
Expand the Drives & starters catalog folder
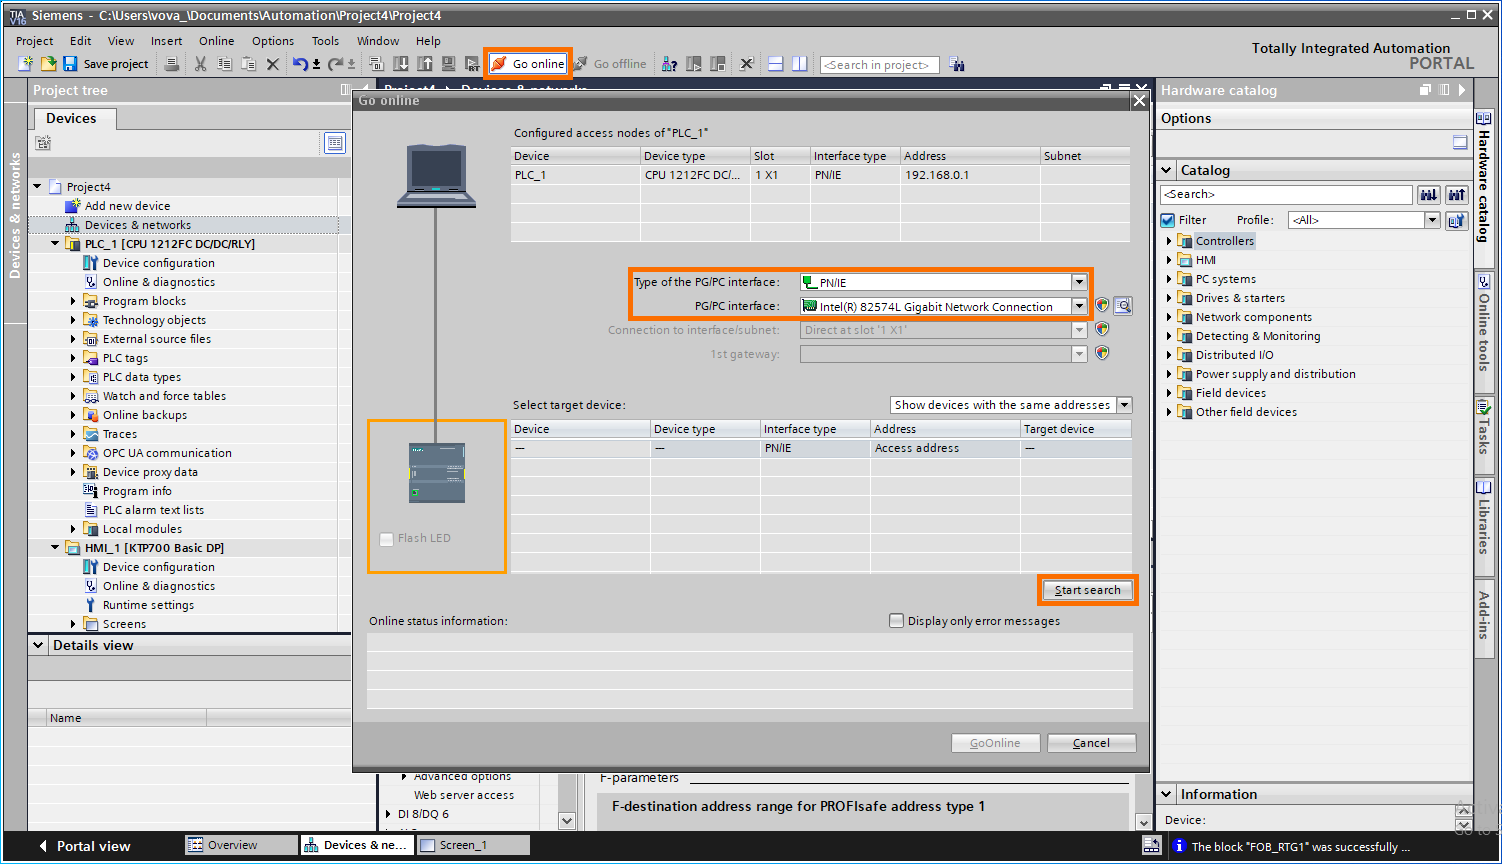tap(1168, 298)
